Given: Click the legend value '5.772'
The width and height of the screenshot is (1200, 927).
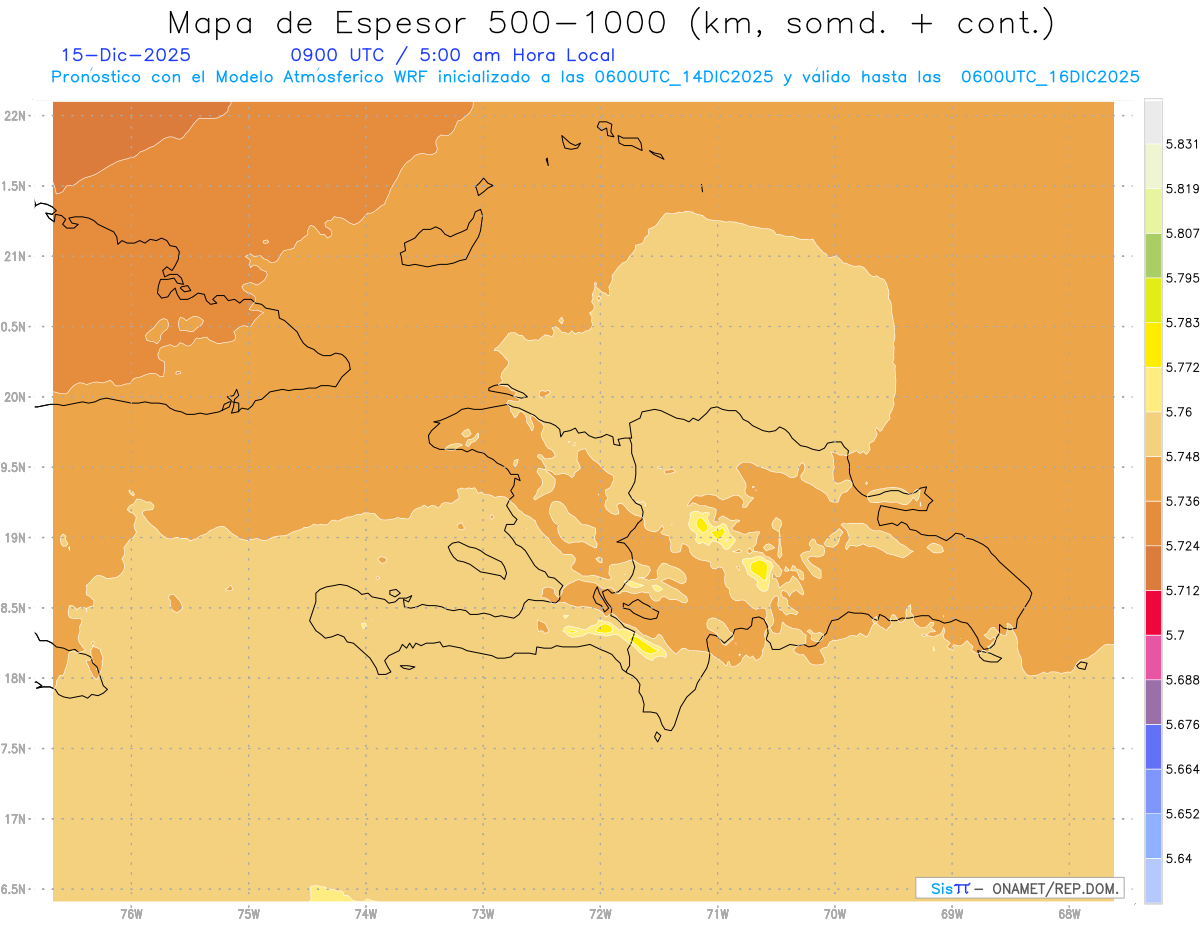Looking at the screenshot, I should [1182, 367].
